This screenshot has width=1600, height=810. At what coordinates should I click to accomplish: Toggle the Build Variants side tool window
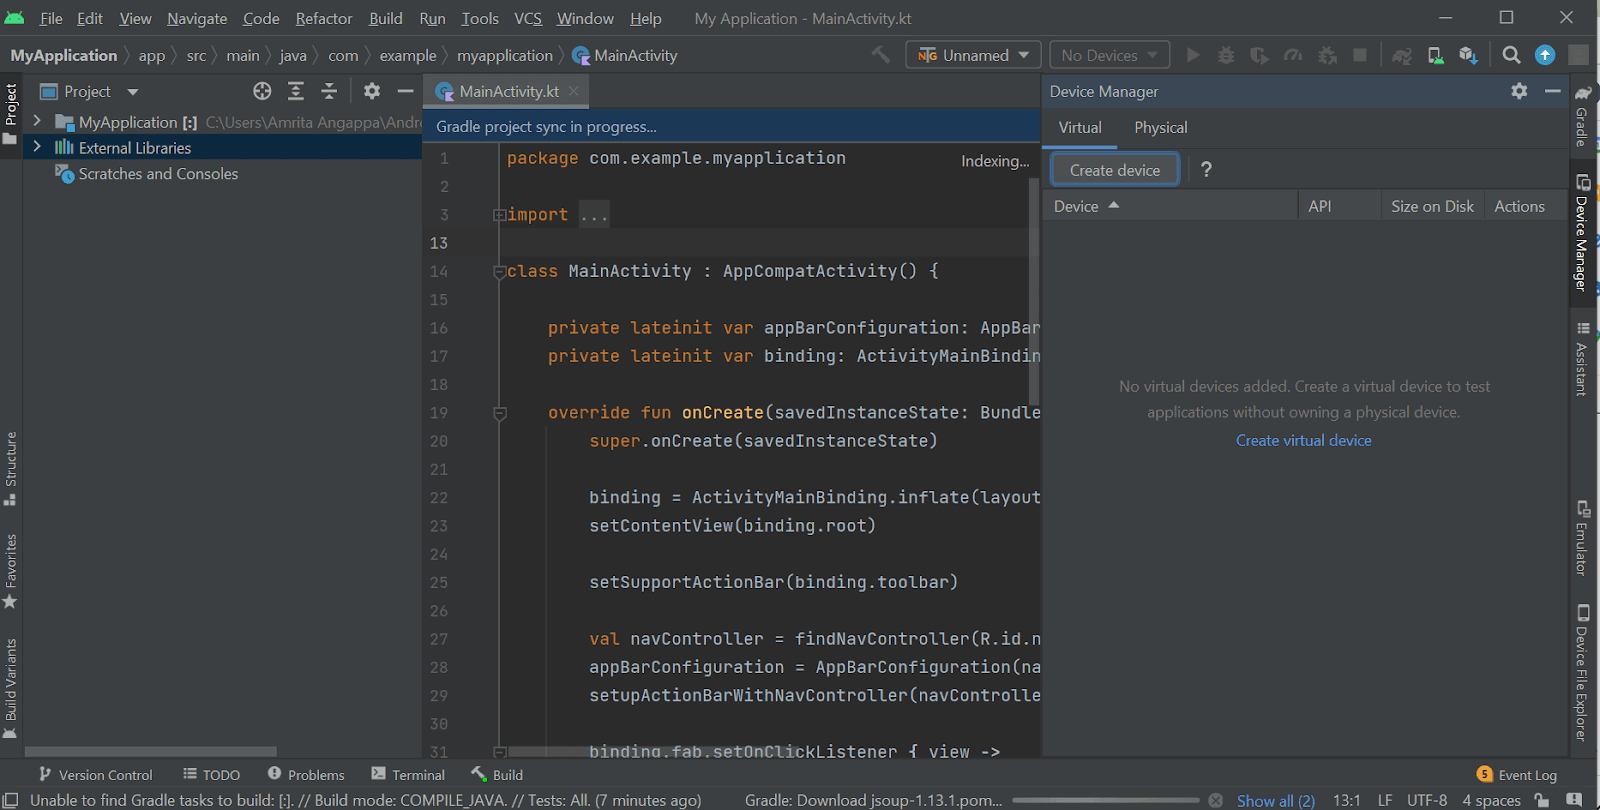point(11,689)
